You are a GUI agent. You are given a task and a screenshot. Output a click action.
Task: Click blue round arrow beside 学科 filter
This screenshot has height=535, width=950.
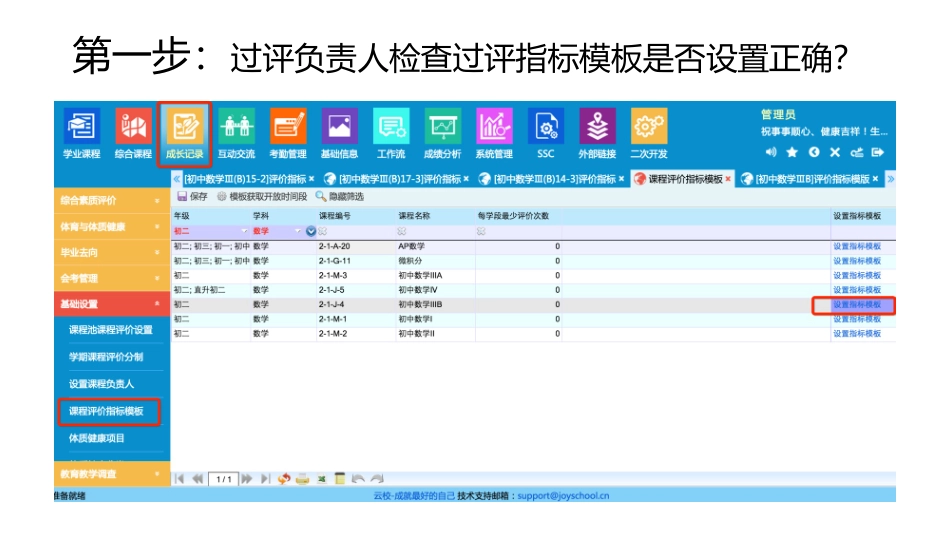pyautogui.click(x=311, y=231)
